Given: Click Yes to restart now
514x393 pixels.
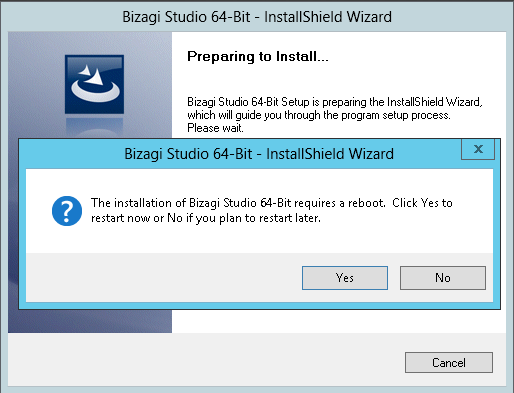Looking at the screenshot, I should click(345, 278).
